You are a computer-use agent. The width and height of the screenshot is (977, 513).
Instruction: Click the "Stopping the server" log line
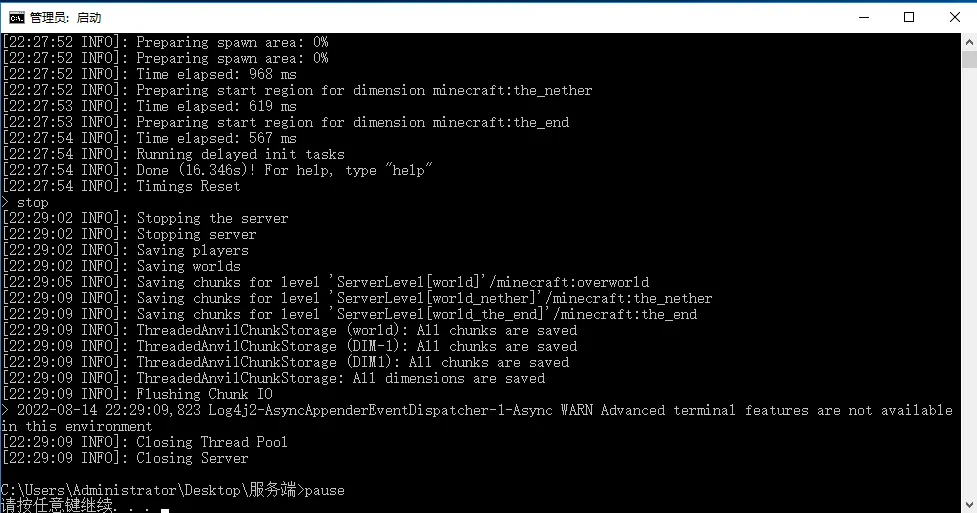pos(212,219)
